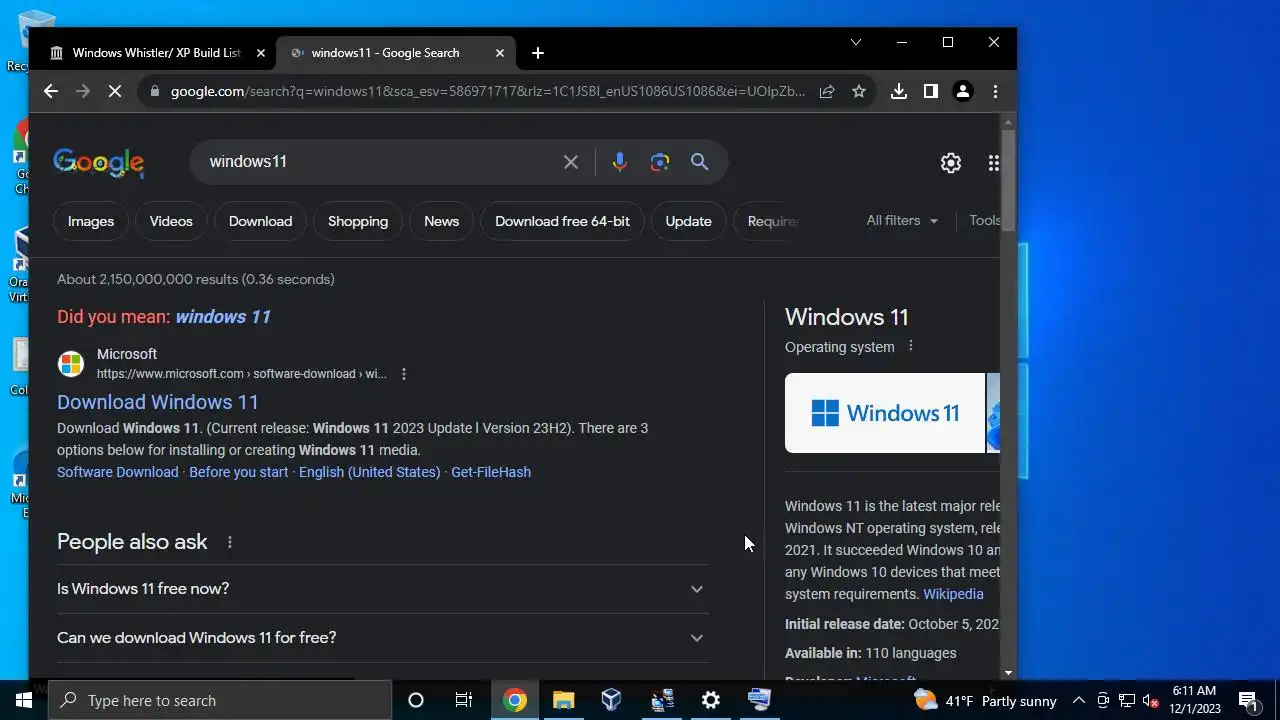This screenshot has width=1280, height=720.
Task: Click the "windows 11" Did you mean suggestion
Action: 223,317
